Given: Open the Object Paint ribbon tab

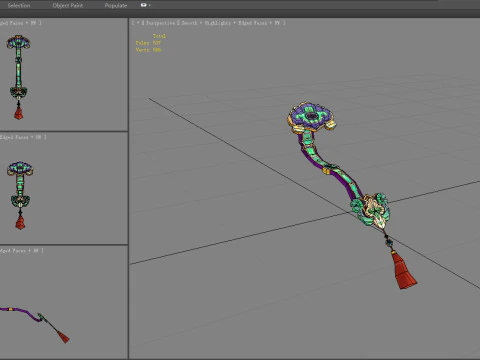Looking at the screenshot, I should point(68,5).
